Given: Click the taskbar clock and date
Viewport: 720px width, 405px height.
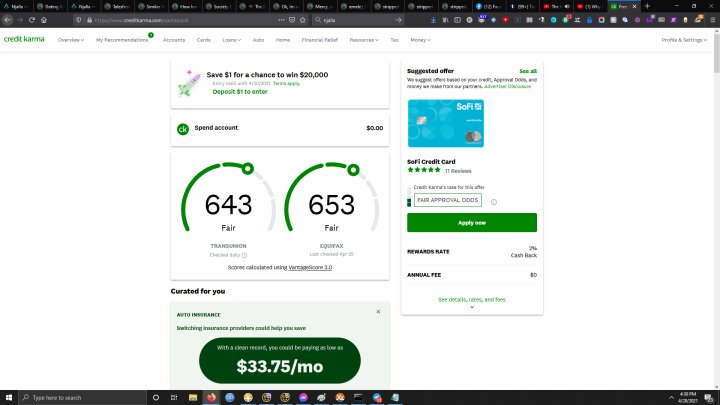Looking at the screenshot, I should pyautogui.click(x=687, y=397).
